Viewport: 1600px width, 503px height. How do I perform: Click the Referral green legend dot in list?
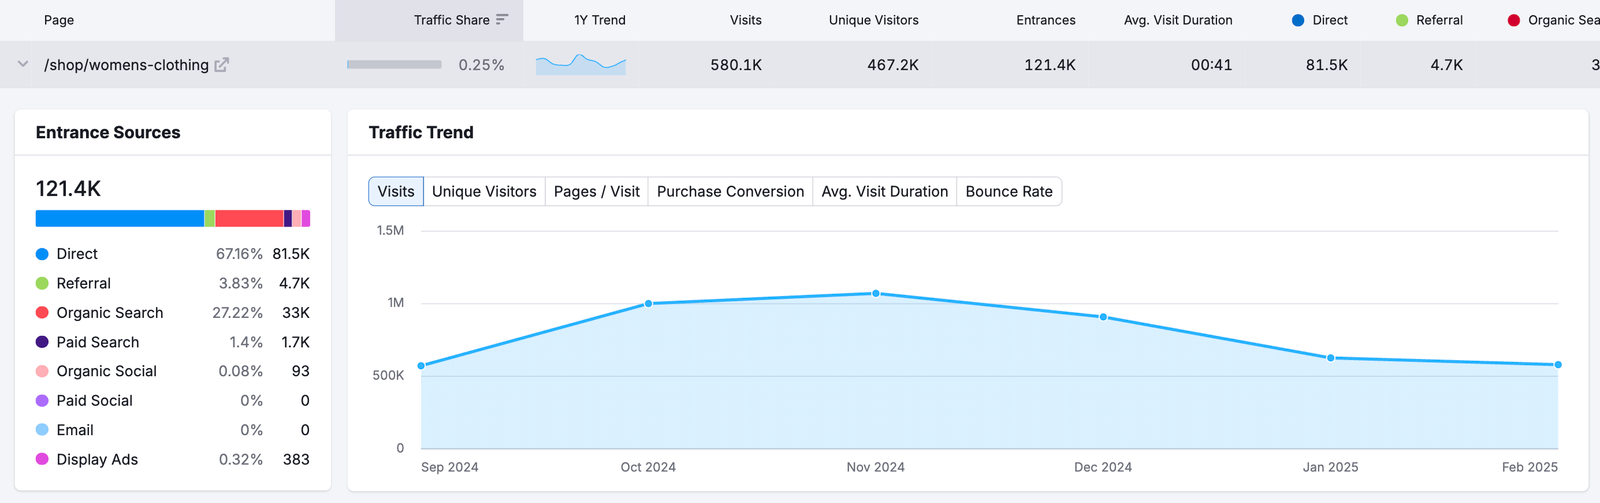pyautogui.click(x=42, y=284)
